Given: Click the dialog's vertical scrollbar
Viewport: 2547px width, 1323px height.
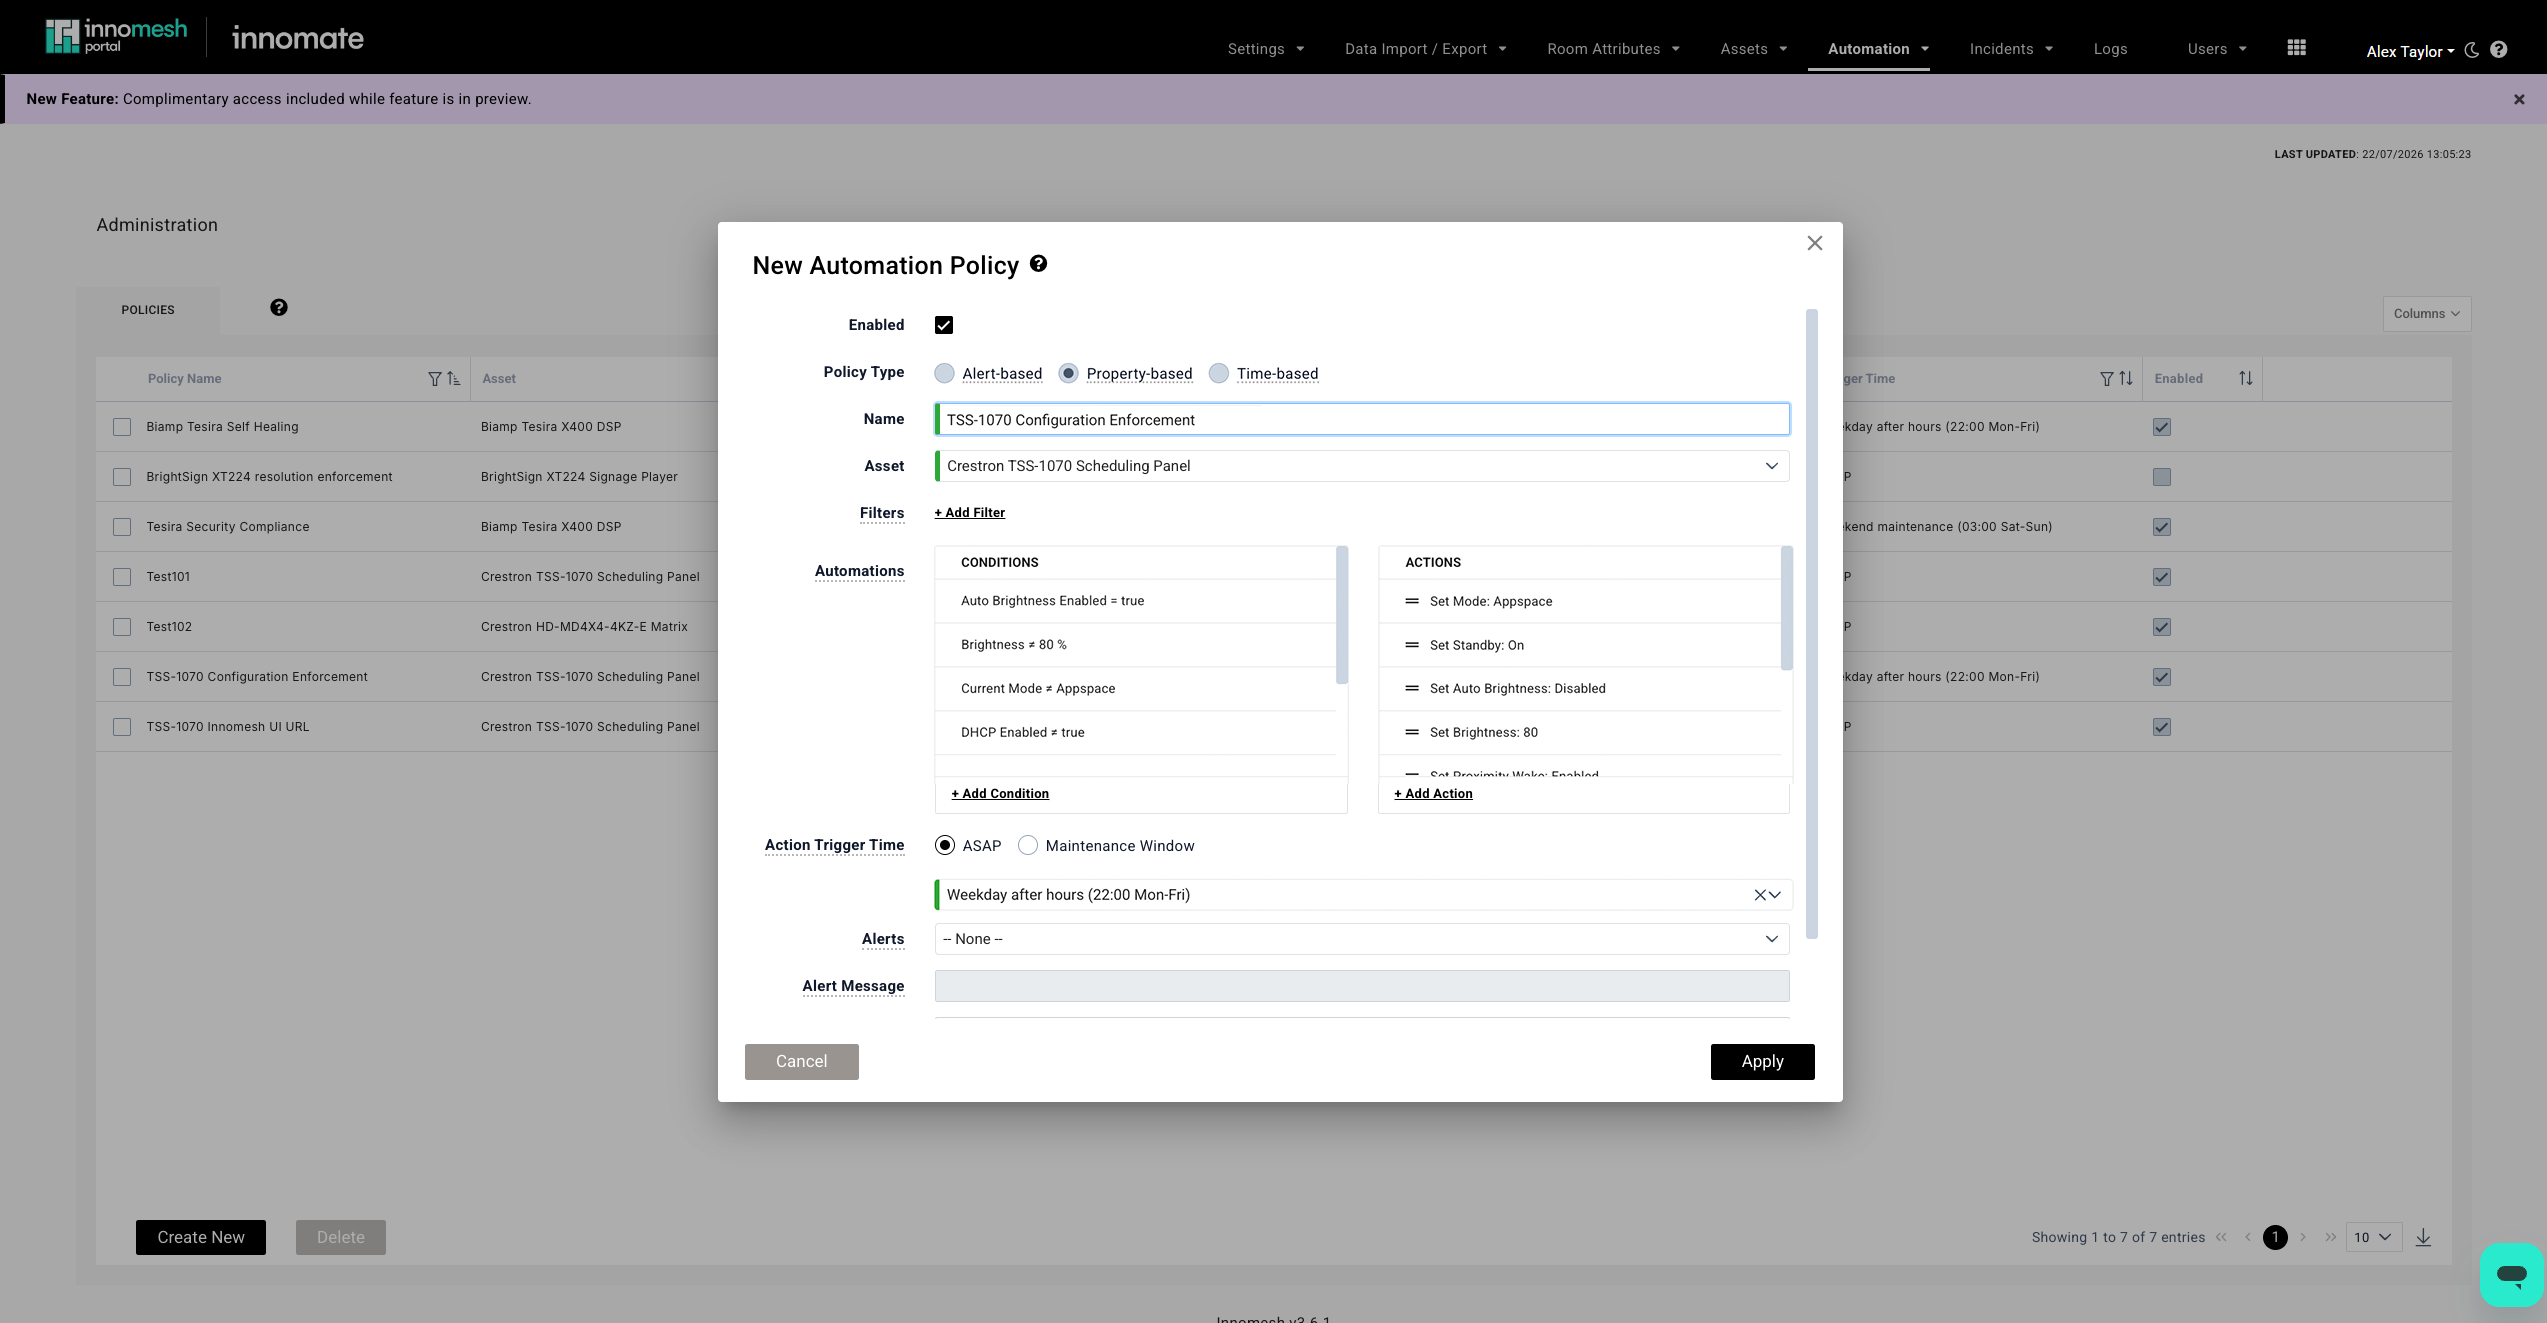Looking at the screenshot, I should tap(1812, 624).
